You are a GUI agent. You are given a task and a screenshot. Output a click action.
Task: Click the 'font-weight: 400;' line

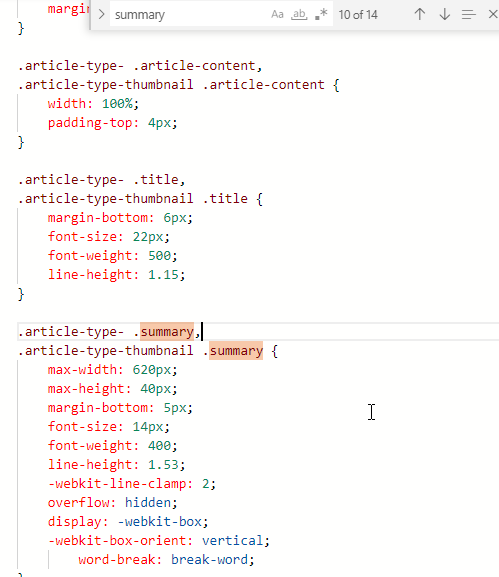point(113,446)
